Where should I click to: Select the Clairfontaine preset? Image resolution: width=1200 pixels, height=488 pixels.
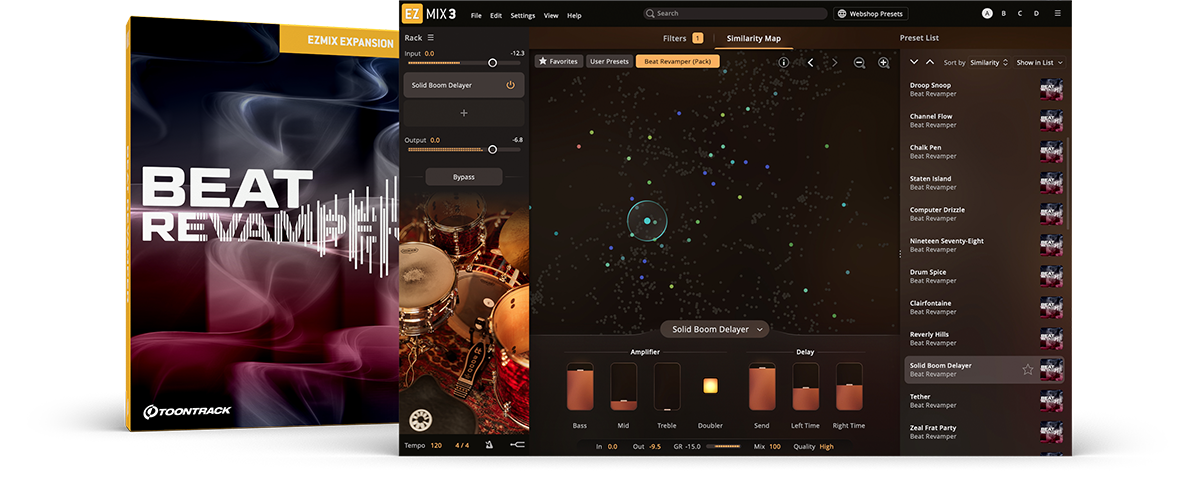(x=984, y=307)
